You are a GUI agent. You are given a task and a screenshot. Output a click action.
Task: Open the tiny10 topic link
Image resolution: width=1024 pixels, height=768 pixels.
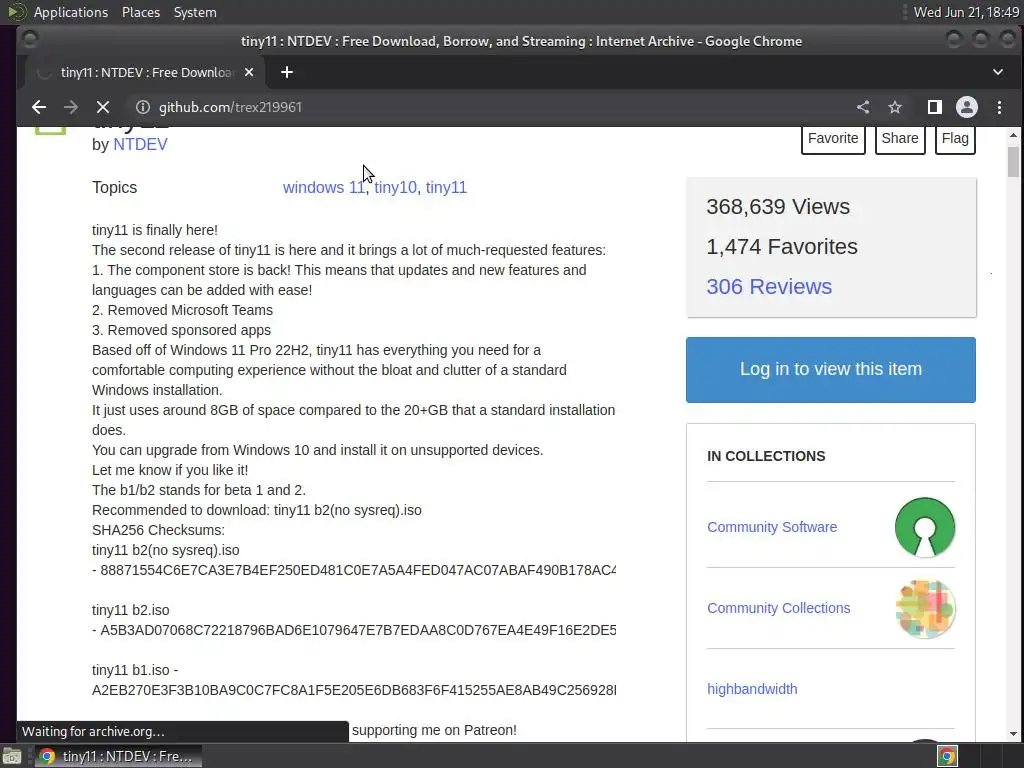click(x=395, y=187)
